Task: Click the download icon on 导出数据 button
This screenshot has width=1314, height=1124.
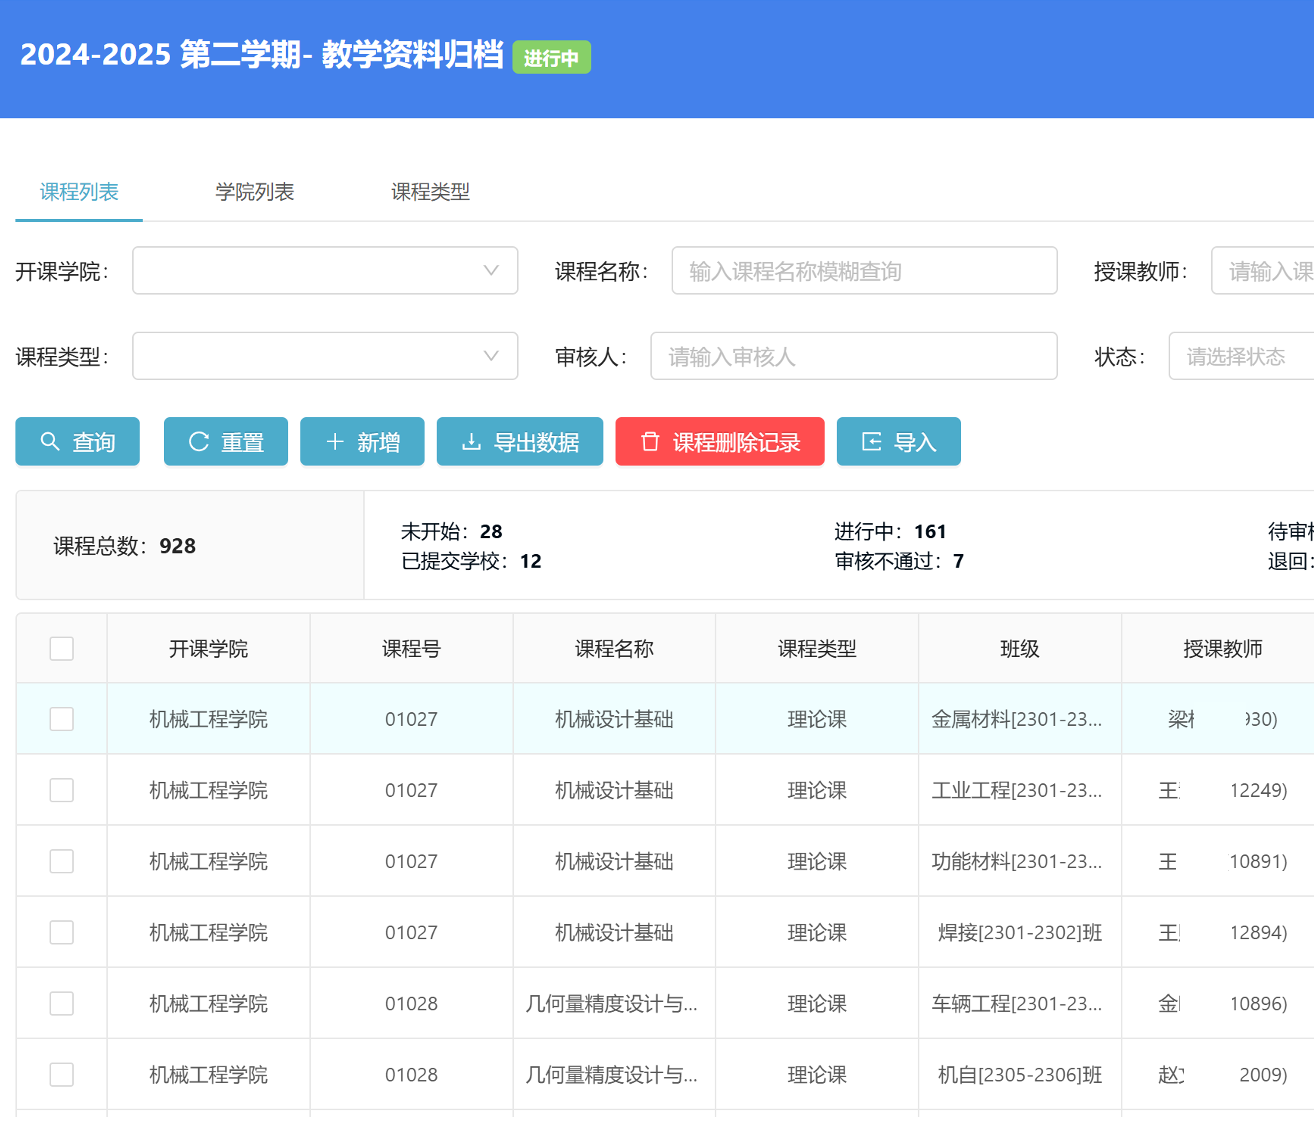Action: 471,441
